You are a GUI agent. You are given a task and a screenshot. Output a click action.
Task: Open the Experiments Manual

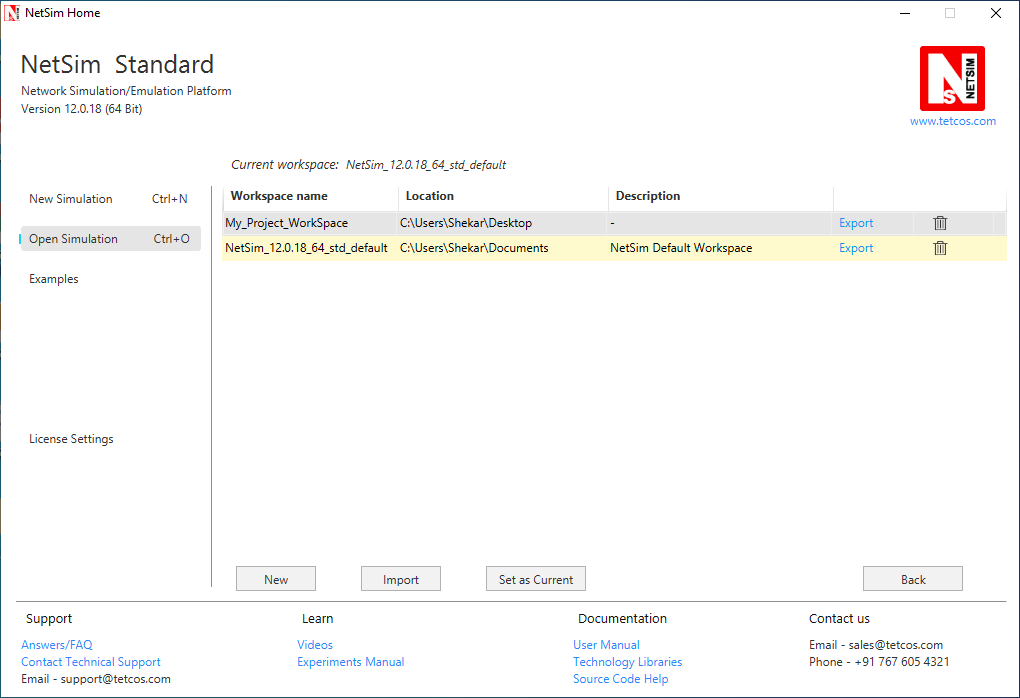[x=350, y=661]
